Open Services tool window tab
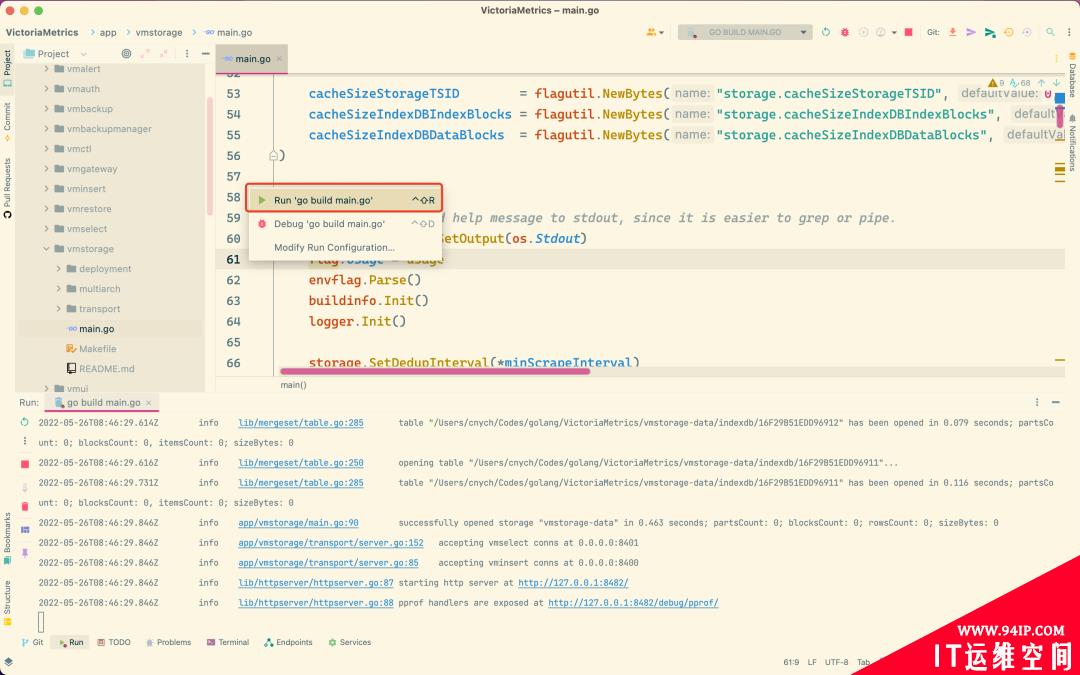 [350, 642]
